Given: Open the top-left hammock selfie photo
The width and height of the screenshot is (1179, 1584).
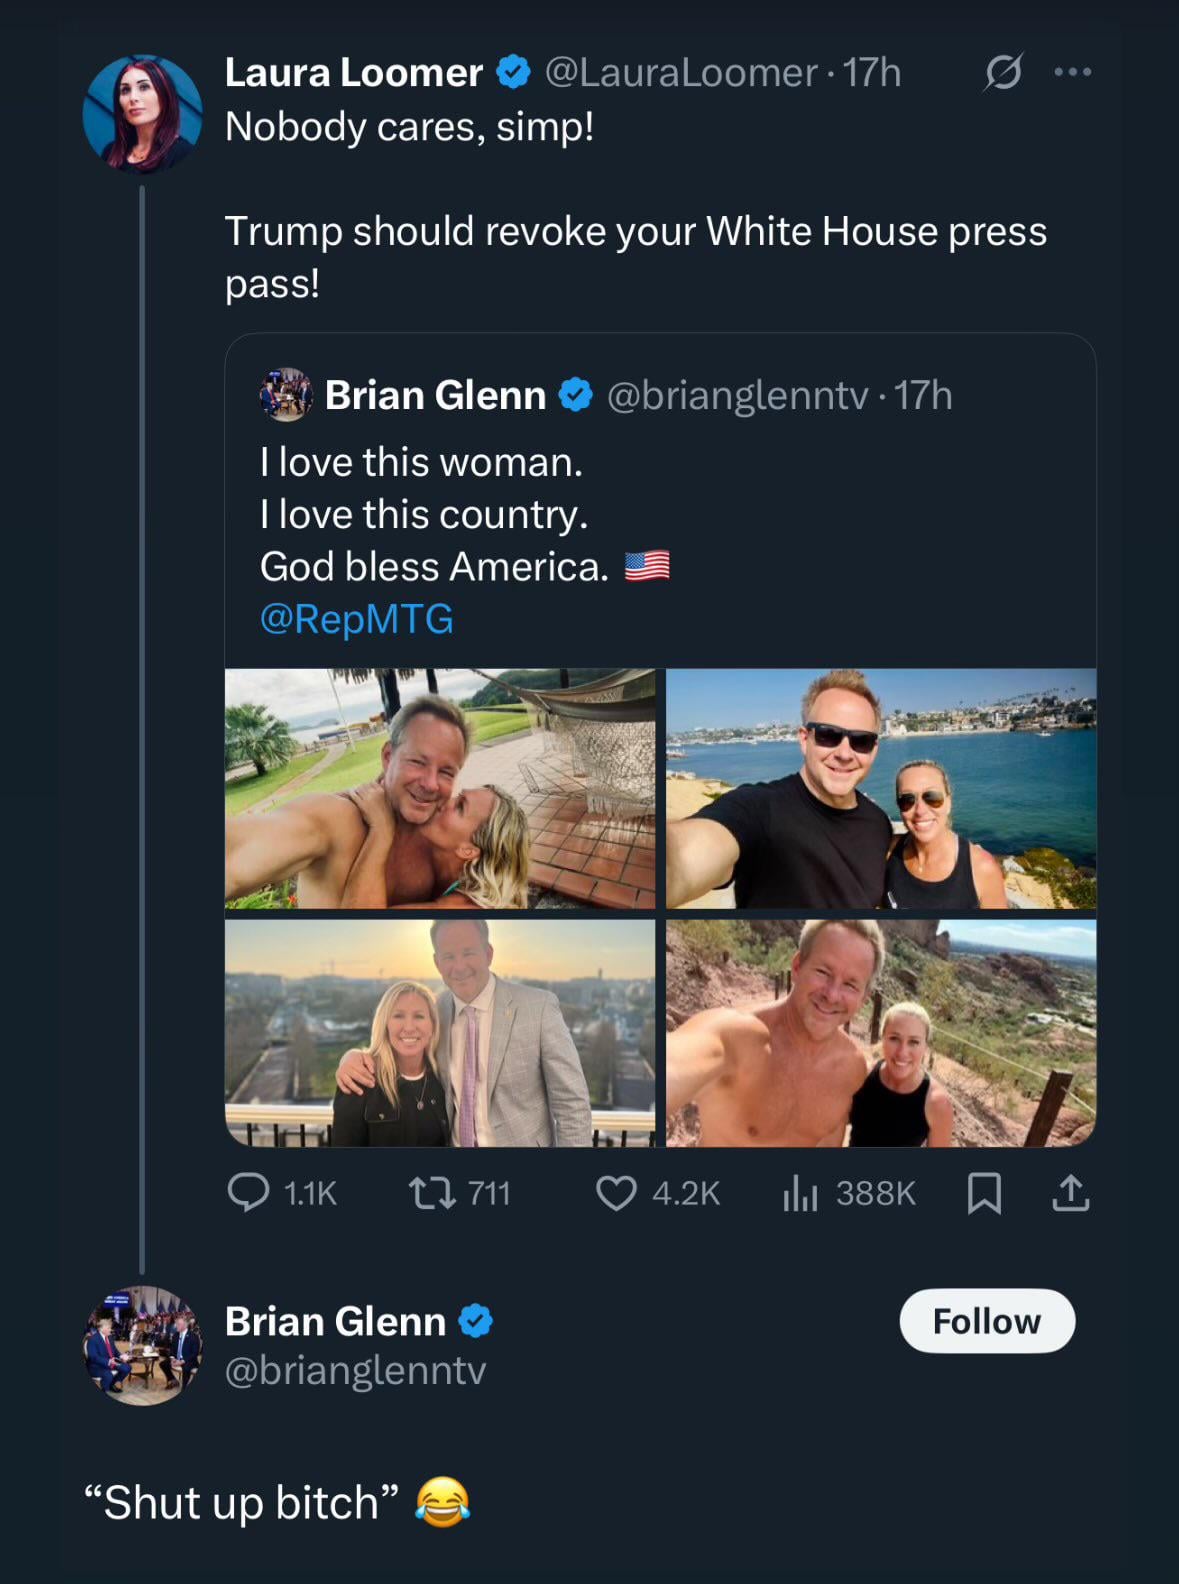Looking at the screenshot, I should click(x=440, y=789).
